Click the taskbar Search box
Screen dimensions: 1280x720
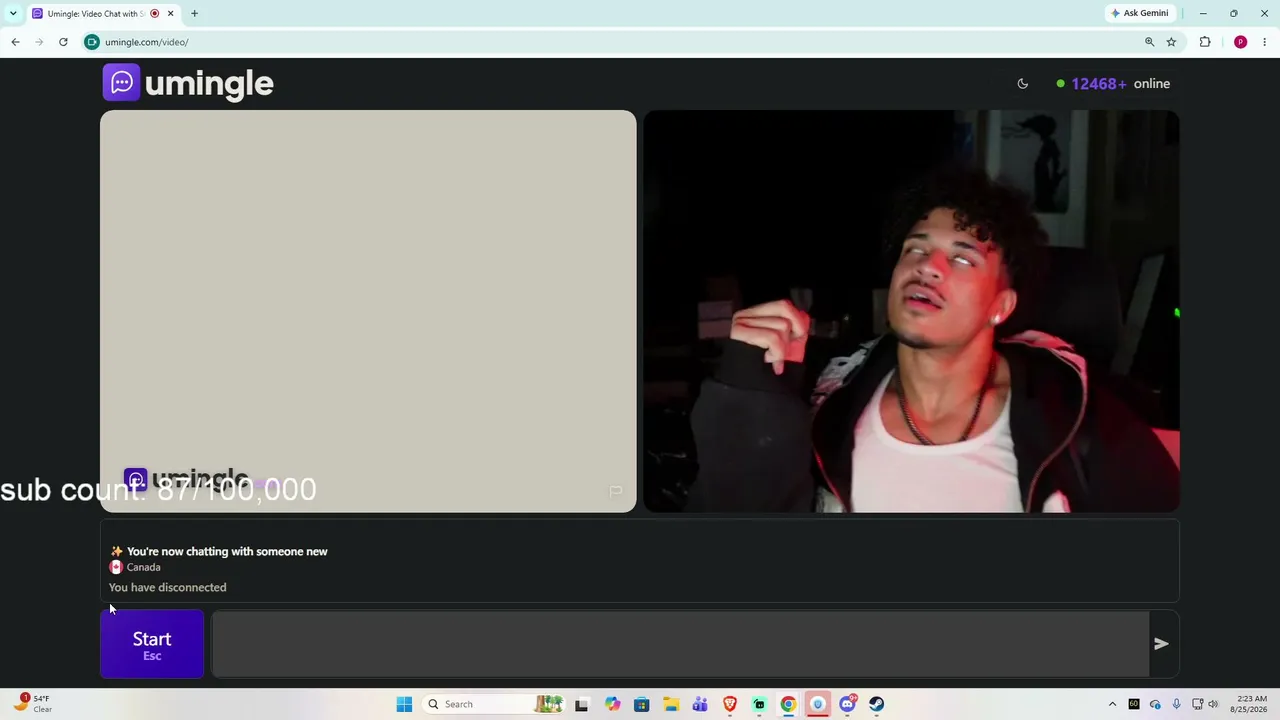493,704
